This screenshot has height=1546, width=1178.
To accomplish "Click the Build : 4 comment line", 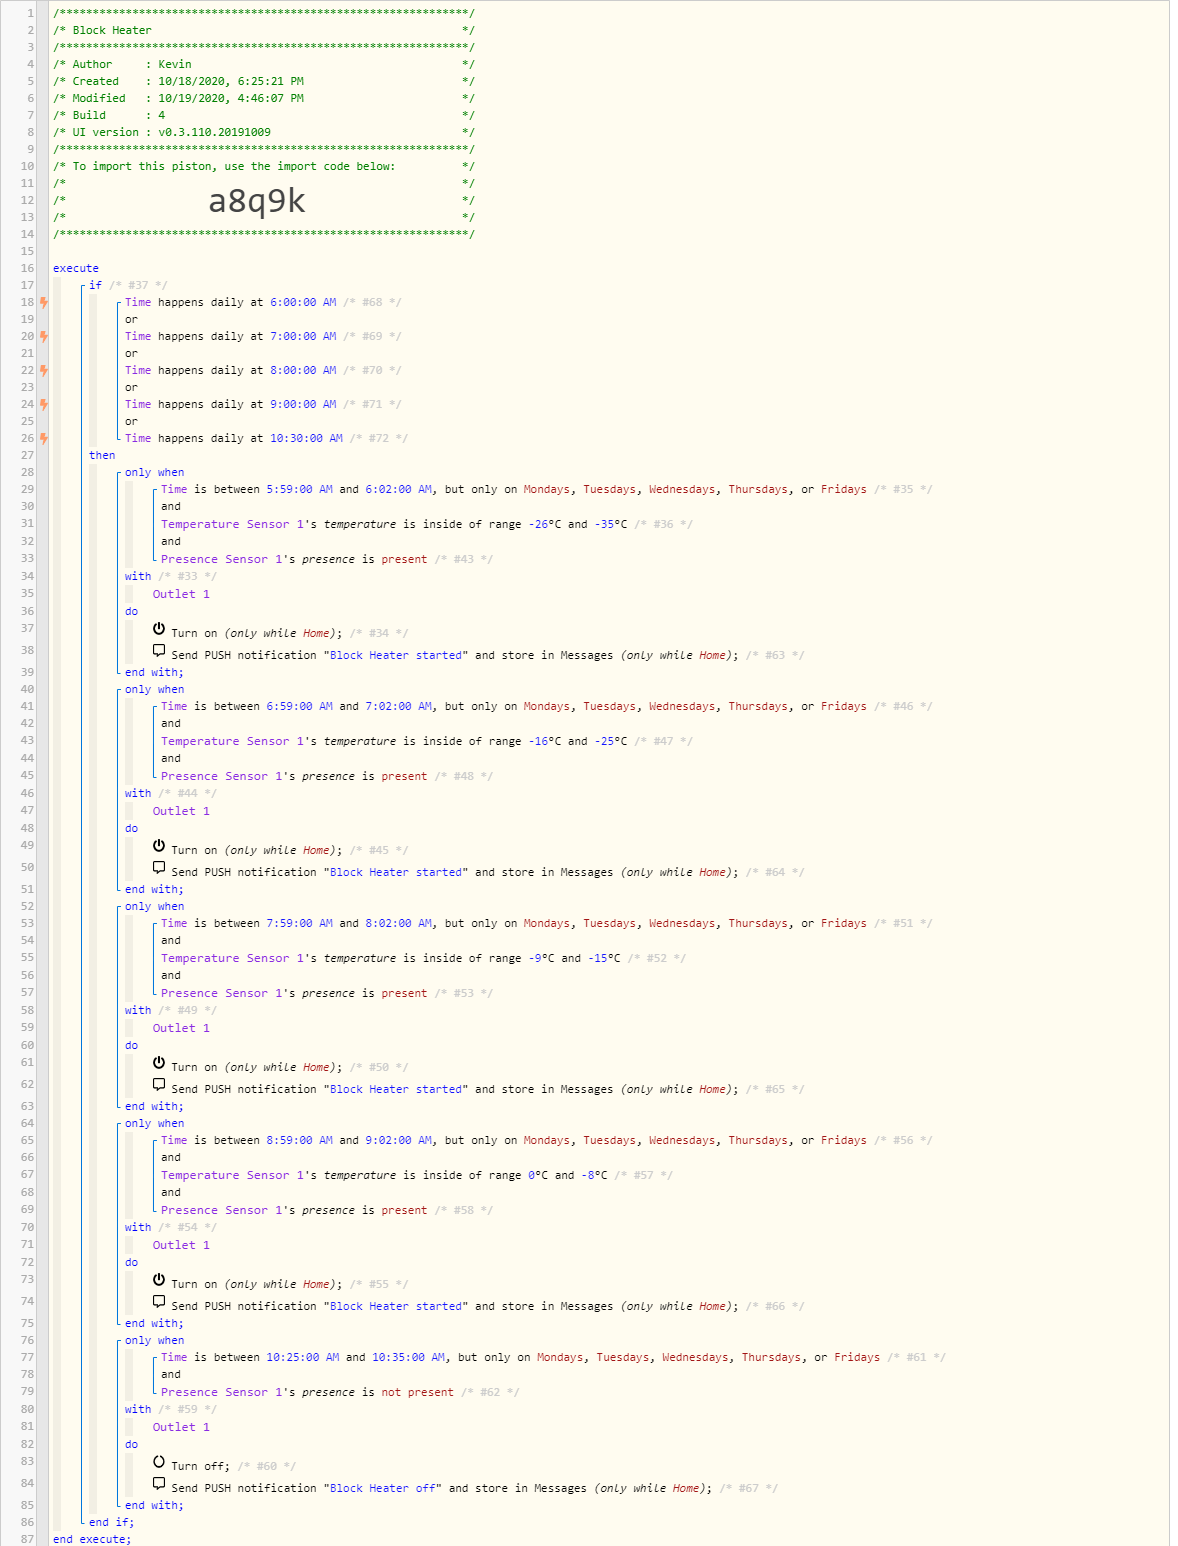I will (264, 115).
